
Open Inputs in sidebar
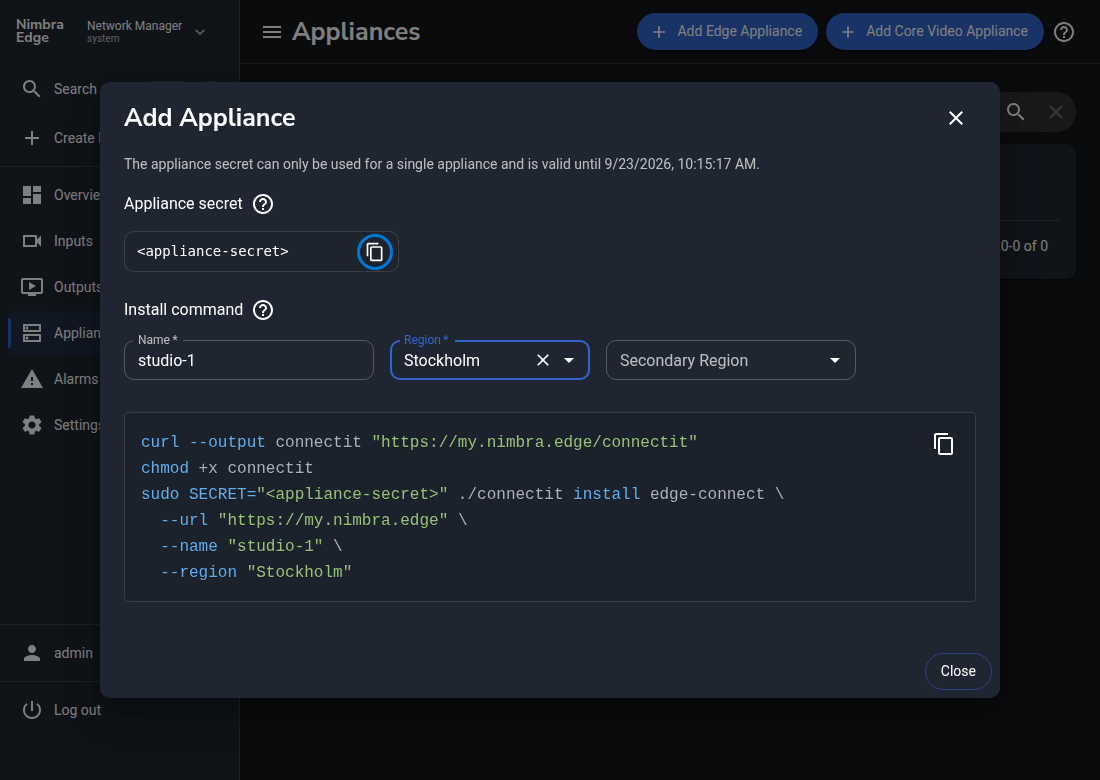click(x=57, y=241)
